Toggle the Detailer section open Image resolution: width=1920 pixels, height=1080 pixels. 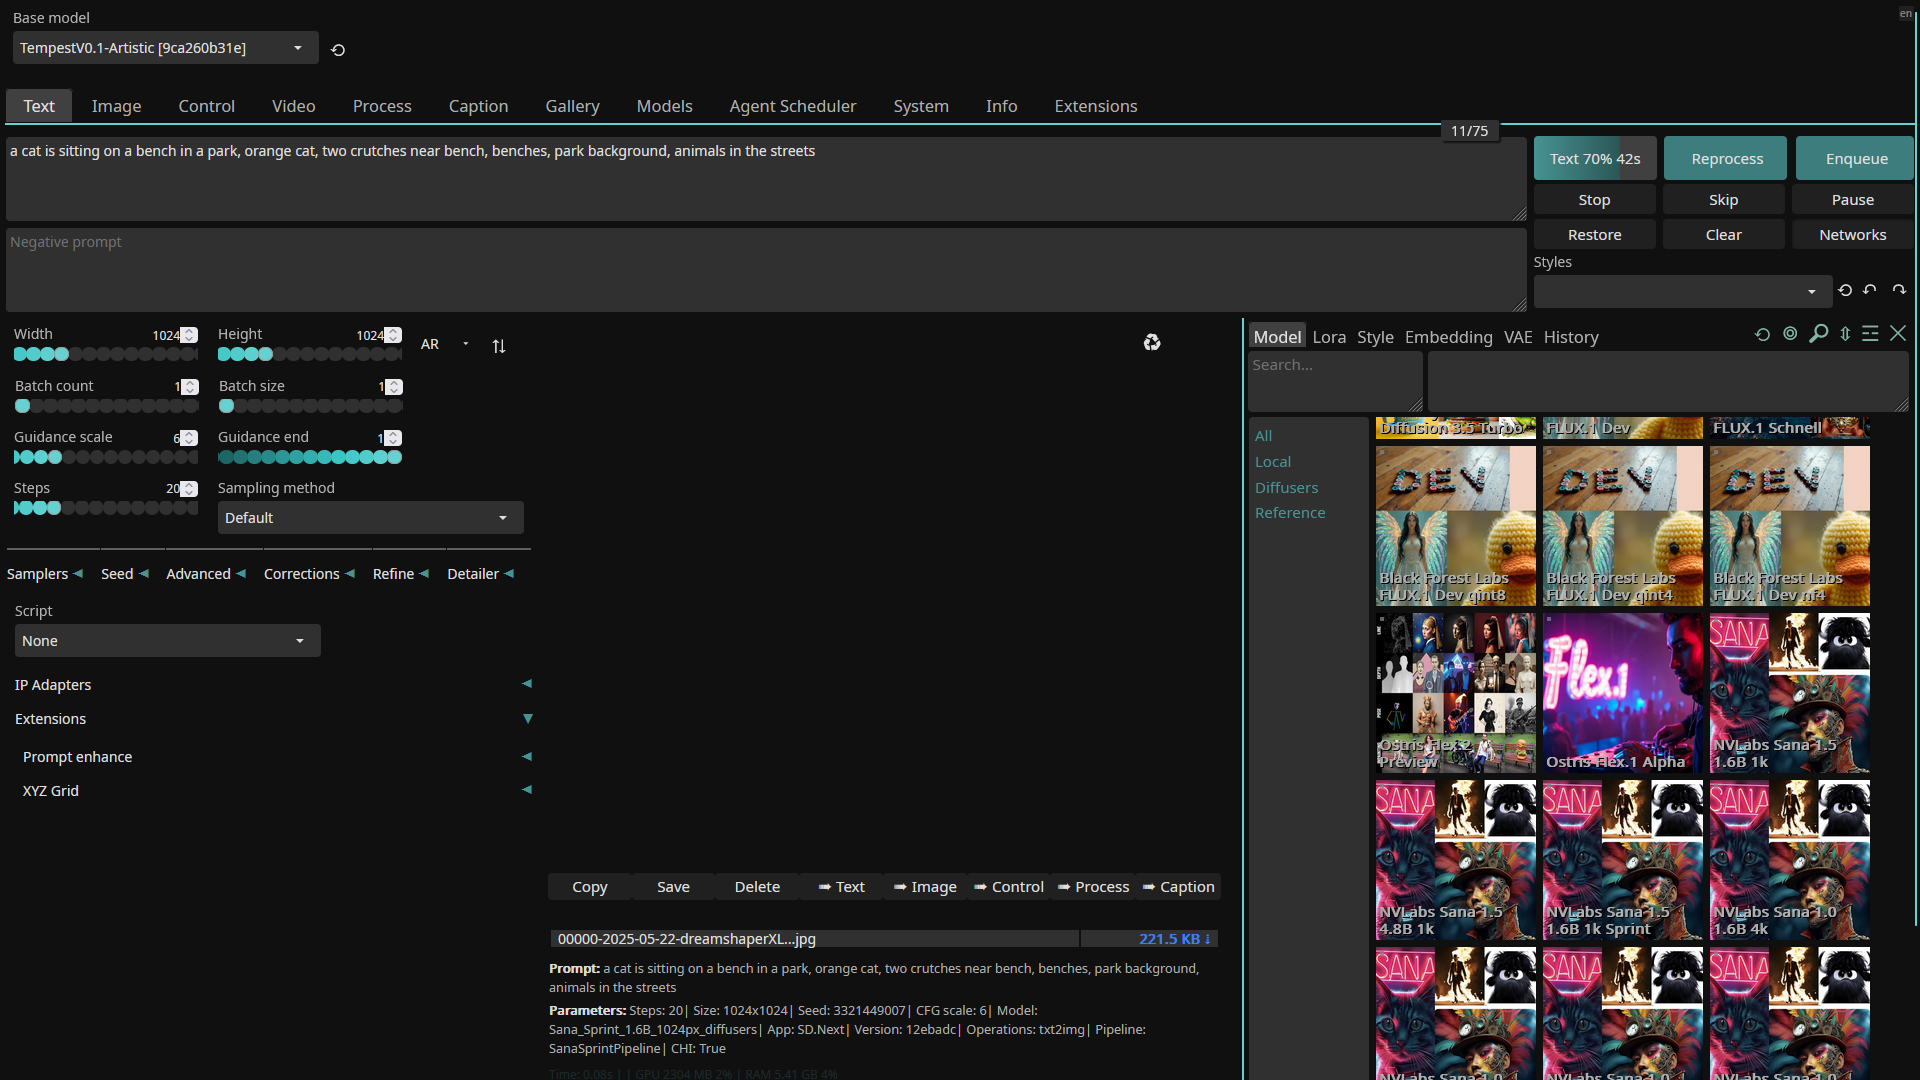(x=480, y=574)
